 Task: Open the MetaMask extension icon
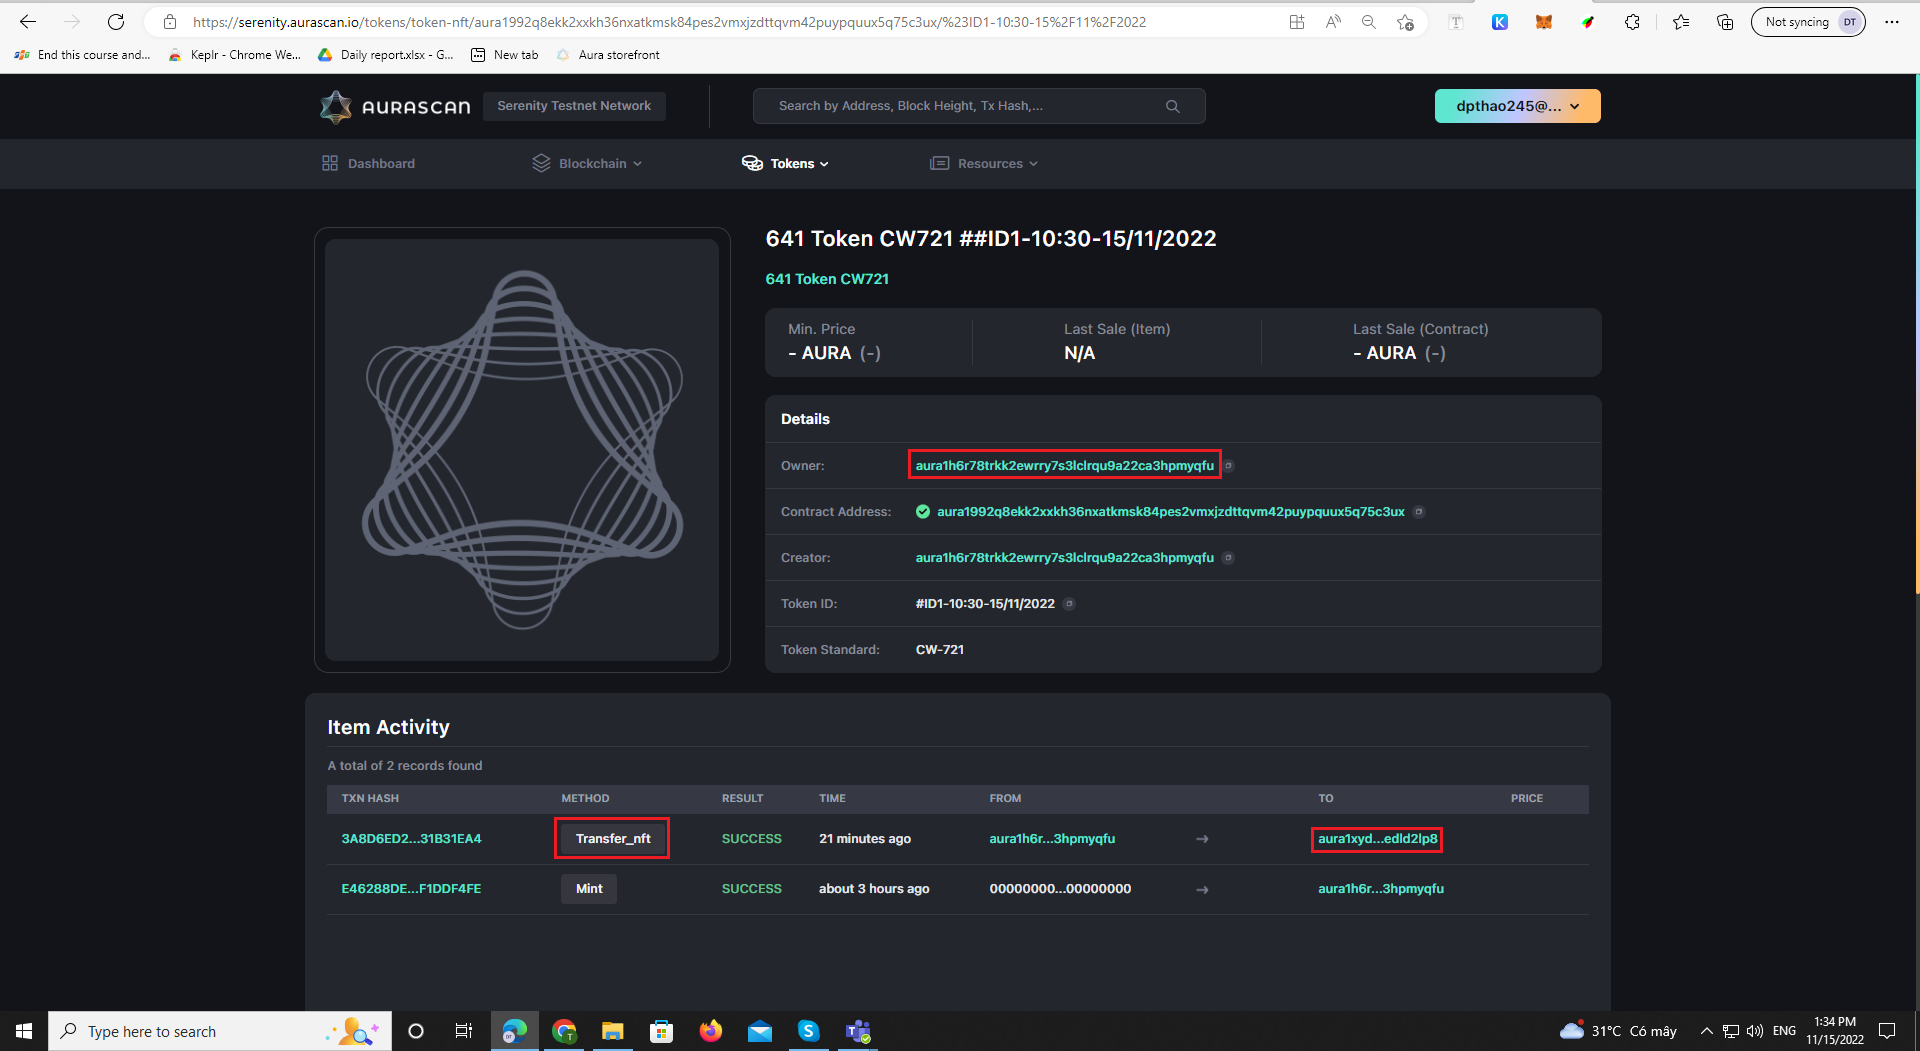[x=1544, y=21]
